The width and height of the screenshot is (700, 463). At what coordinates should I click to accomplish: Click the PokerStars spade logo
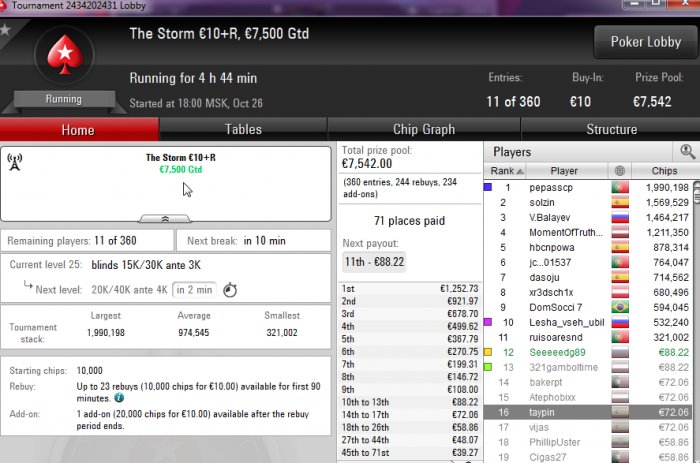[65, 54]
